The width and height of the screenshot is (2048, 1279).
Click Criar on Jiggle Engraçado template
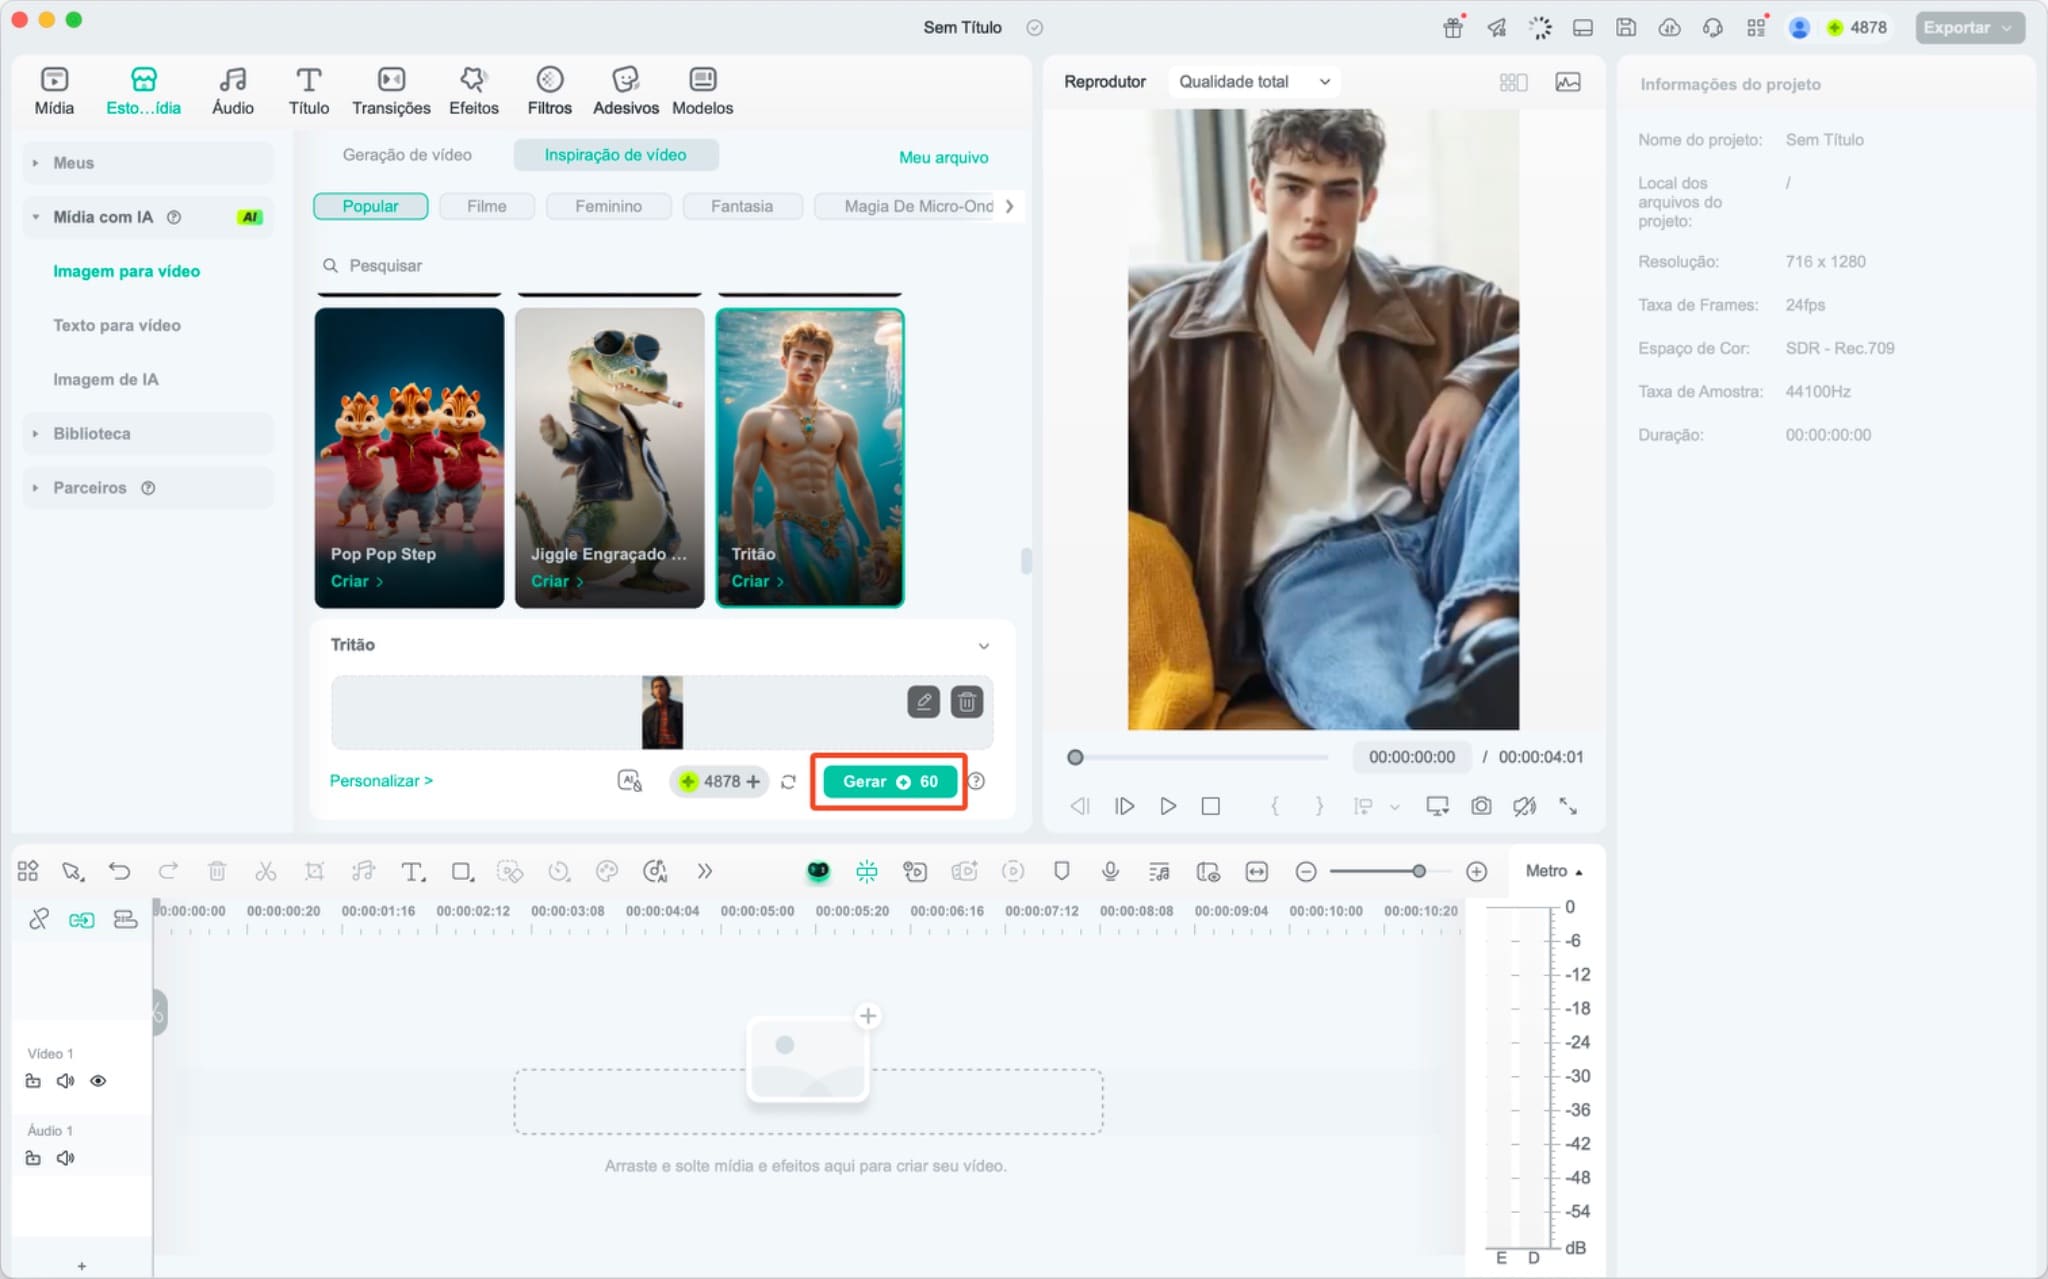[x=557, y=581]
